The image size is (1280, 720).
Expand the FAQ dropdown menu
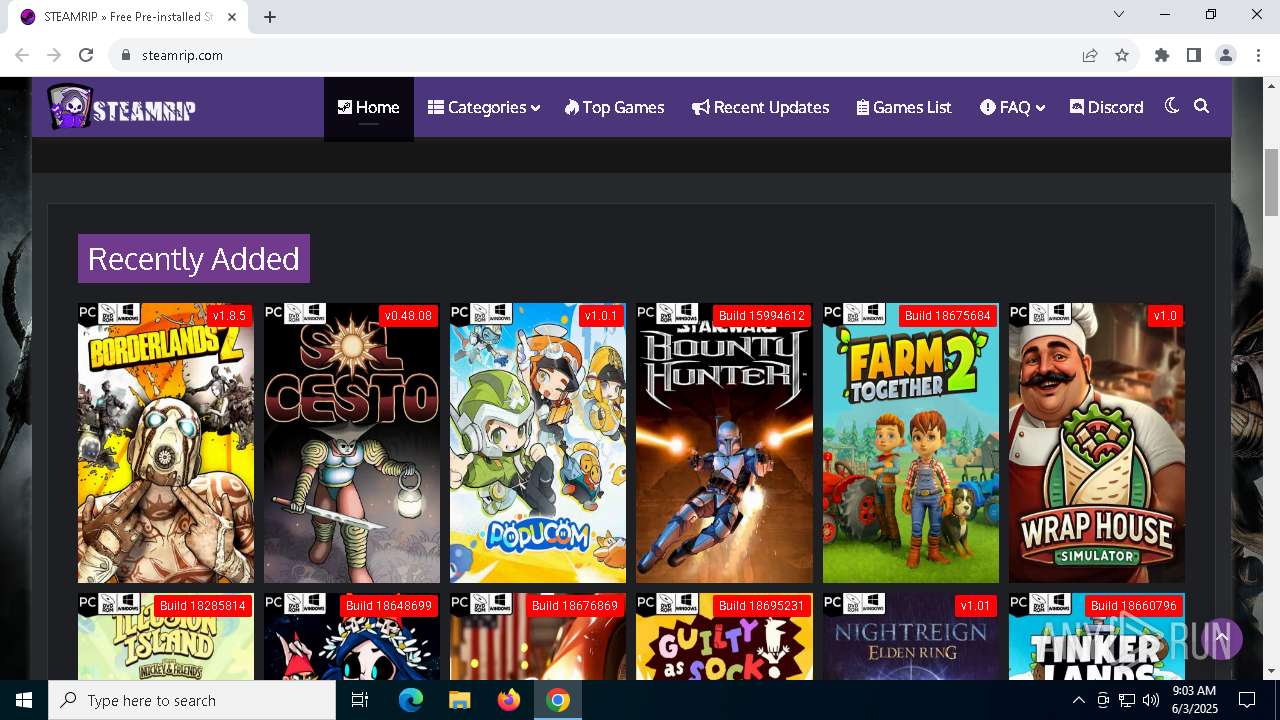[1012, 107]
